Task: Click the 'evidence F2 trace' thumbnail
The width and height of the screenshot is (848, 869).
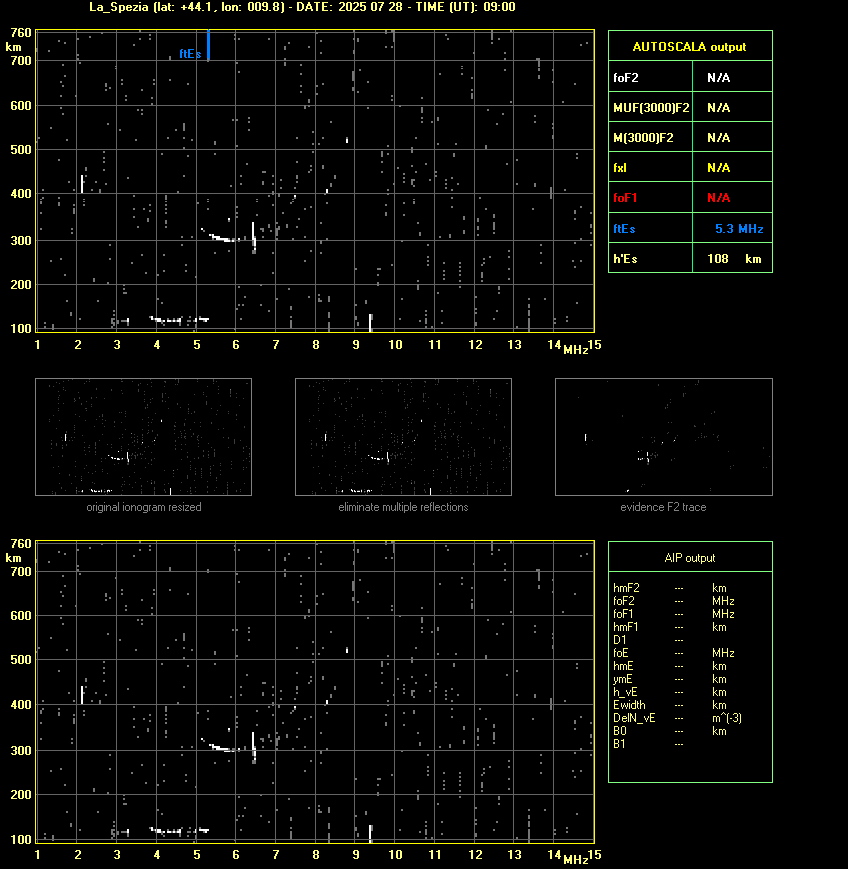Action: coord(664,437)
